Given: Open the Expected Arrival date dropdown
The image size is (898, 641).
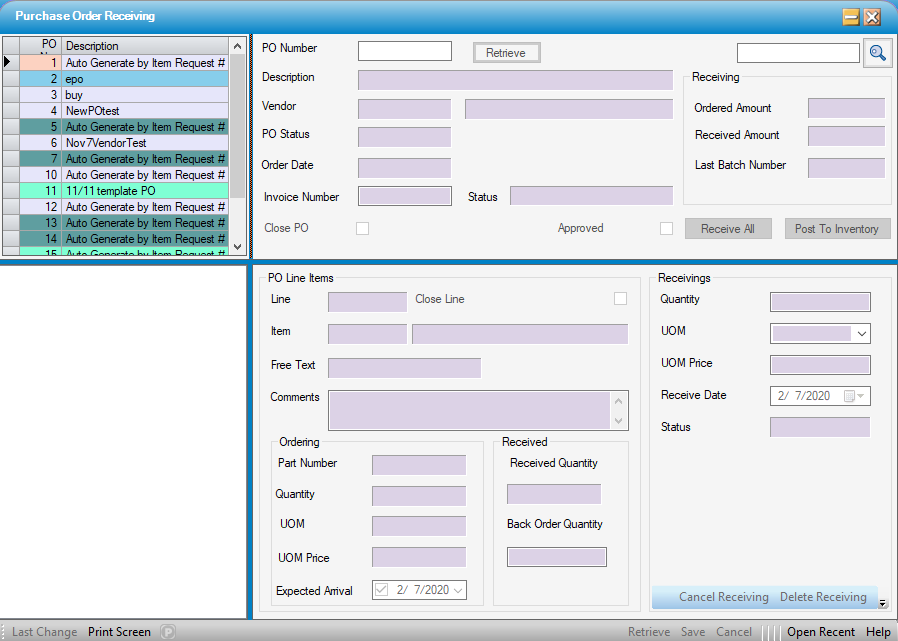Looking at the screenshot, I should pos(458,591).
